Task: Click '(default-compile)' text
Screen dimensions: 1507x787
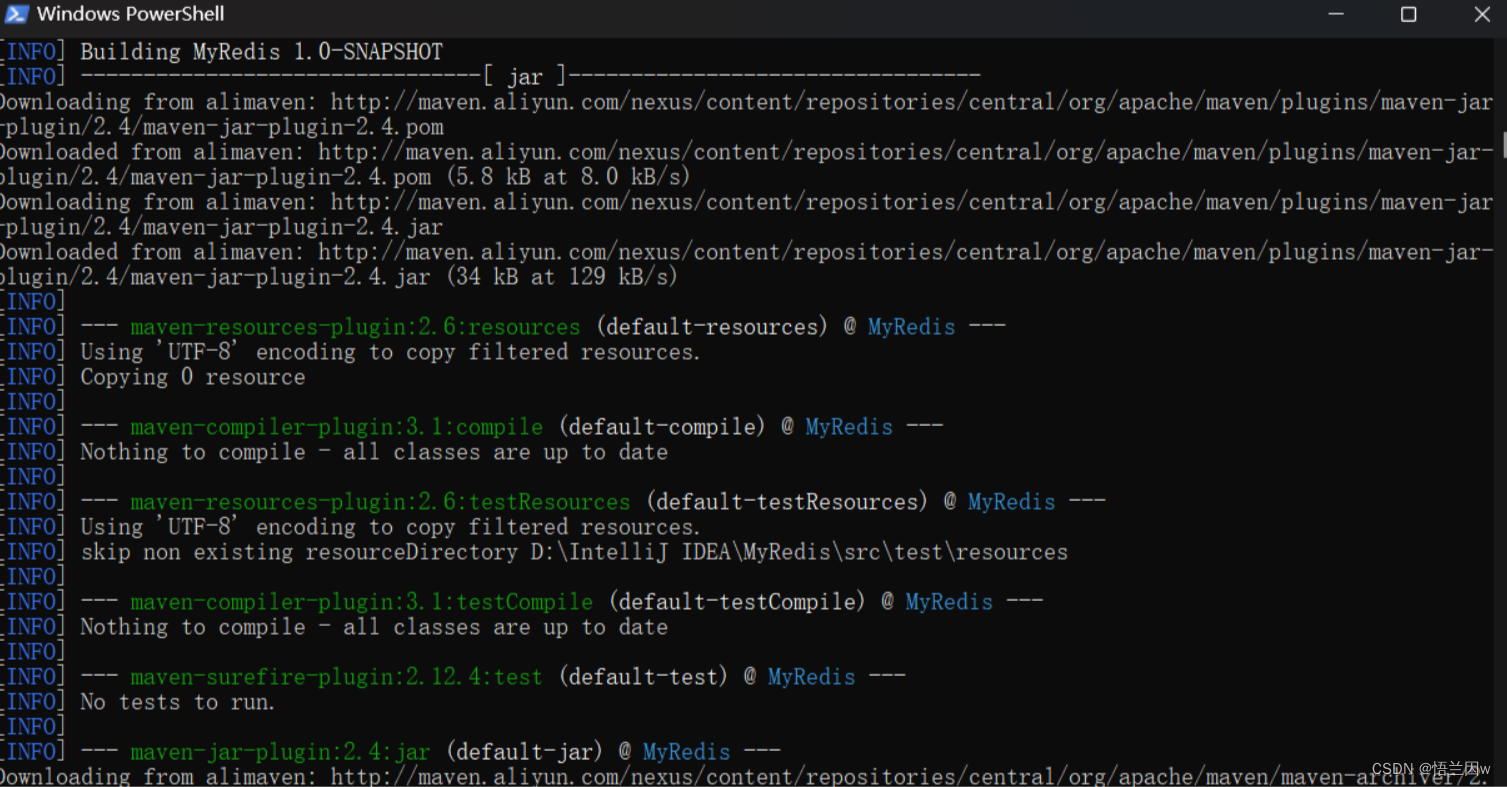Action: click(x=662, y=427)
